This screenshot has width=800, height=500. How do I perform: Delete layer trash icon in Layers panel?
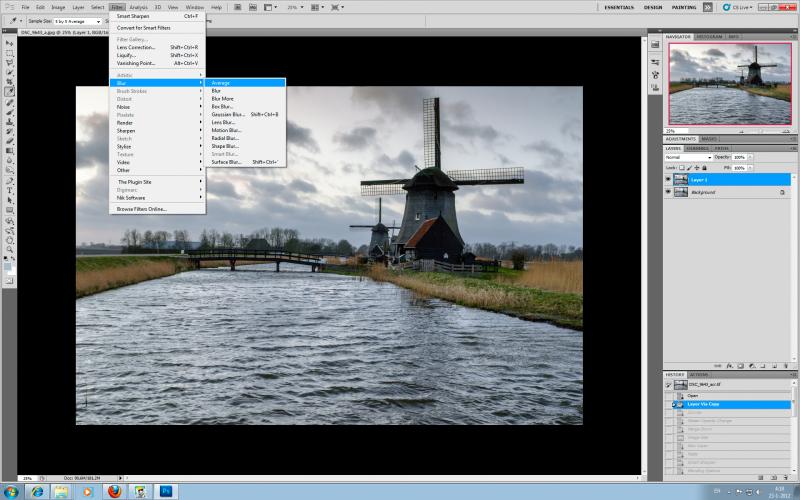pyautogui.click(x=786, y=366)
